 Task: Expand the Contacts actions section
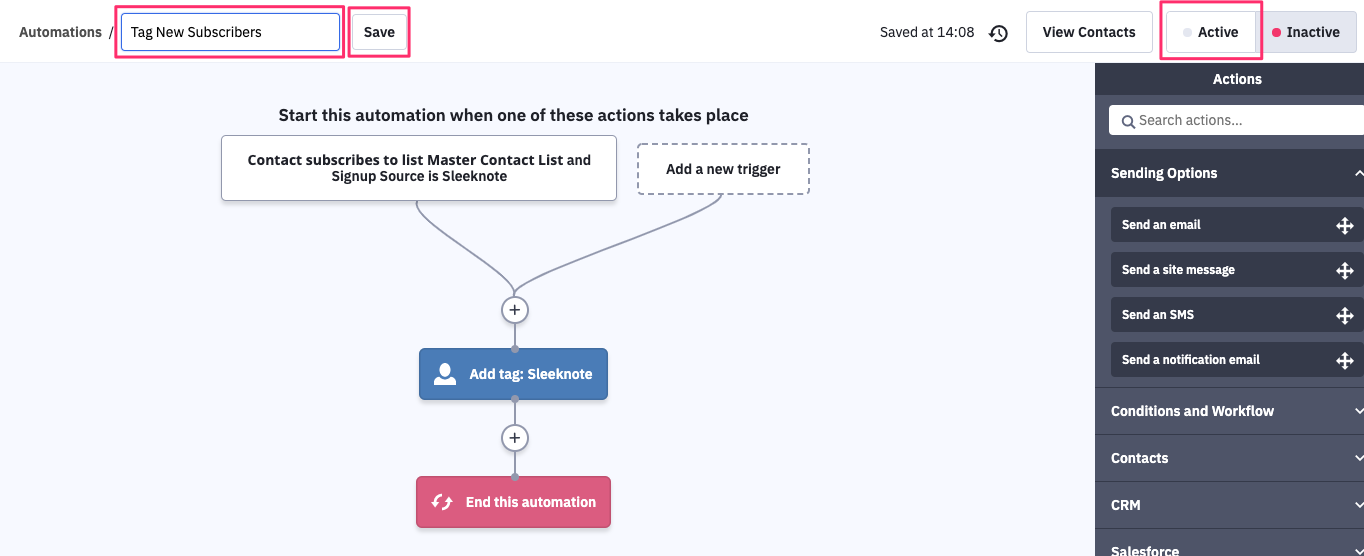pos(1357,458)
